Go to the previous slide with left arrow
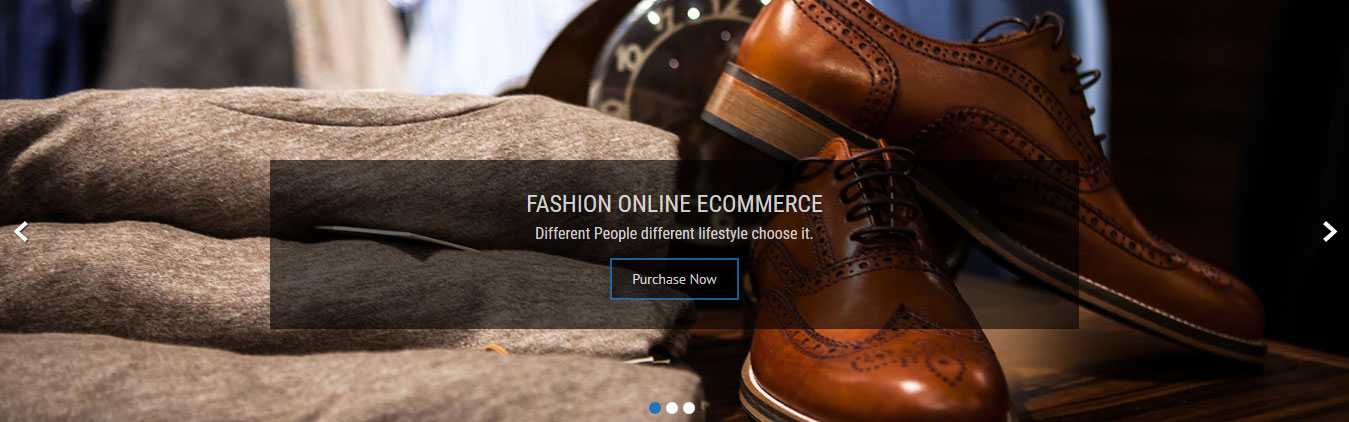This screenshot has width=1349, height=422. (x=20, y=232)
